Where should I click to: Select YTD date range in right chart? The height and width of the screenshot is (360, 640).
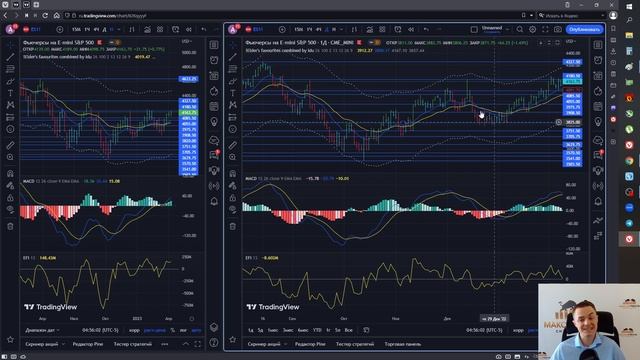pos(317,330)
